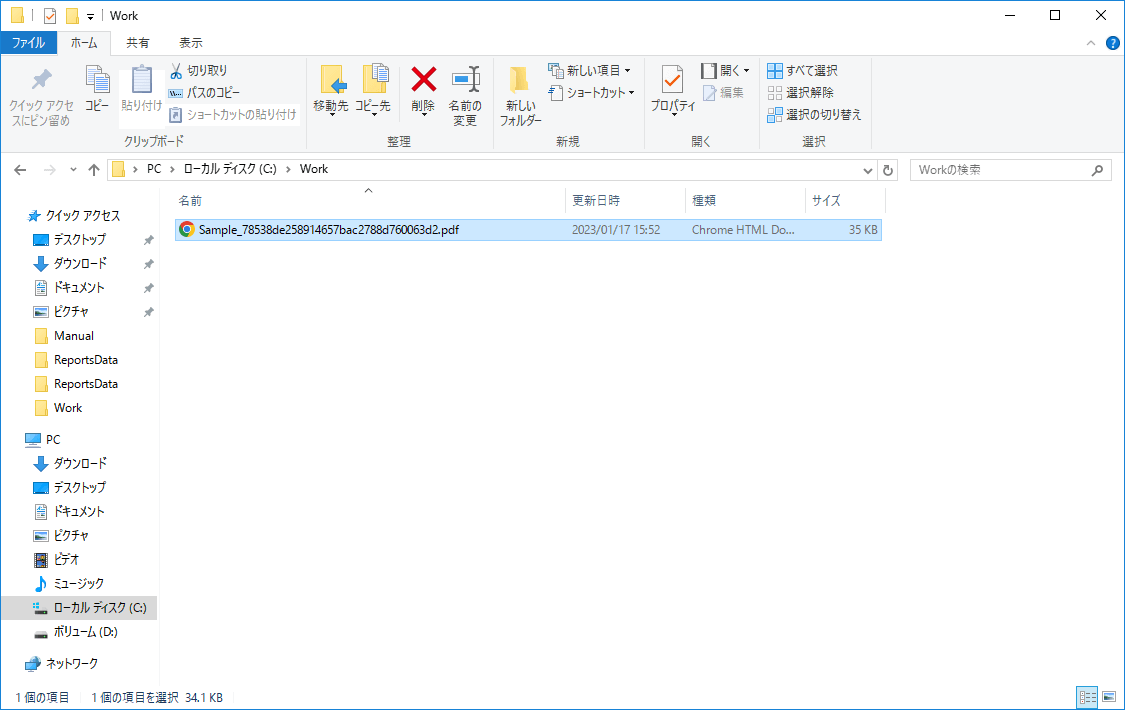This screenshot has height=710, width=1125.
Task: Open the 移動先 (Move to) dropdown
Action: pyautogui.click(x=331, y=91)
